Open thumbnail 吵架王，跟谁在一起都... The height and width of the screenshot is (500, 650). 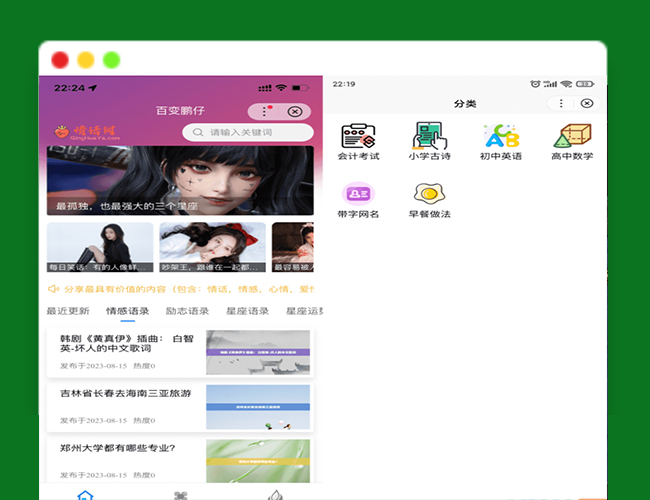(213, 247)
